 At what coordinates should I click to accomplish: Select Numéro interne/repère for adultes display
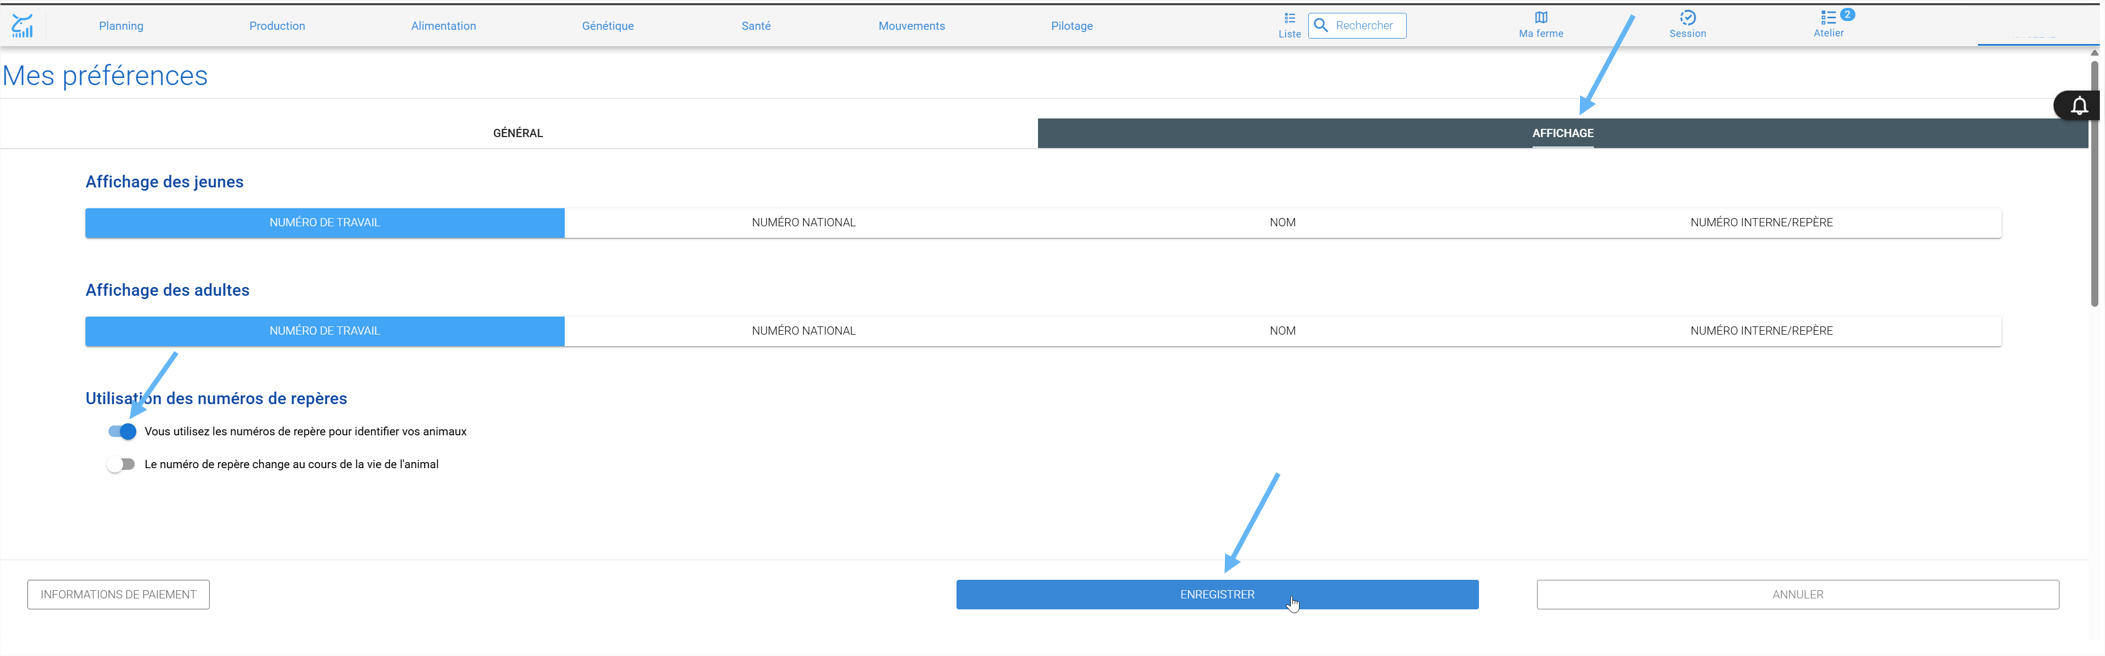pos(1761,331)
